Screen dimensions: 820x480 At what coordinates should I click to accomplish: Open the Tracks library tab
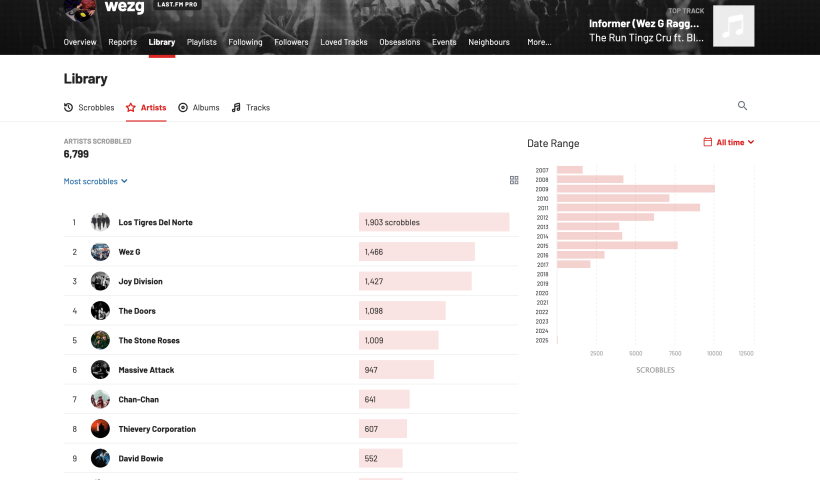pos(251,107)
